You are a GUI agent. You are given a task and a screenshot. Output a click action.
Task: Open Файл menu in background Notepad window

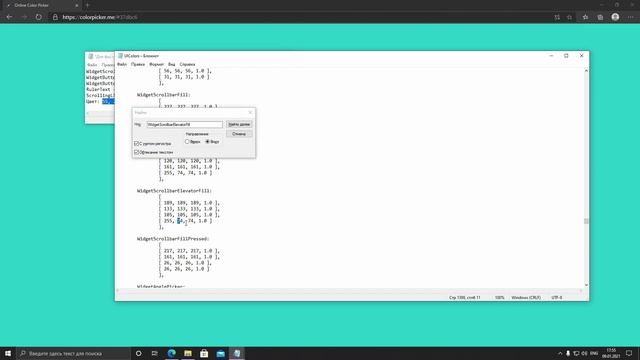click(92, 65)
